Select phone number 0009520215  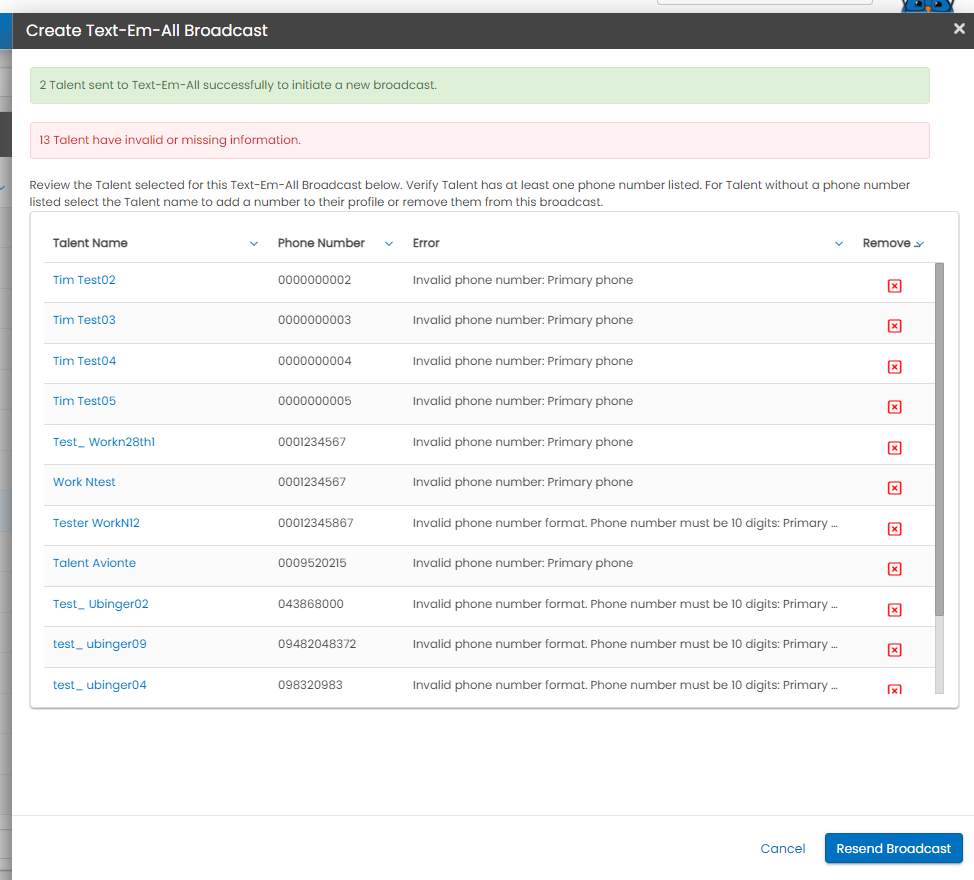tap(312, 563)
